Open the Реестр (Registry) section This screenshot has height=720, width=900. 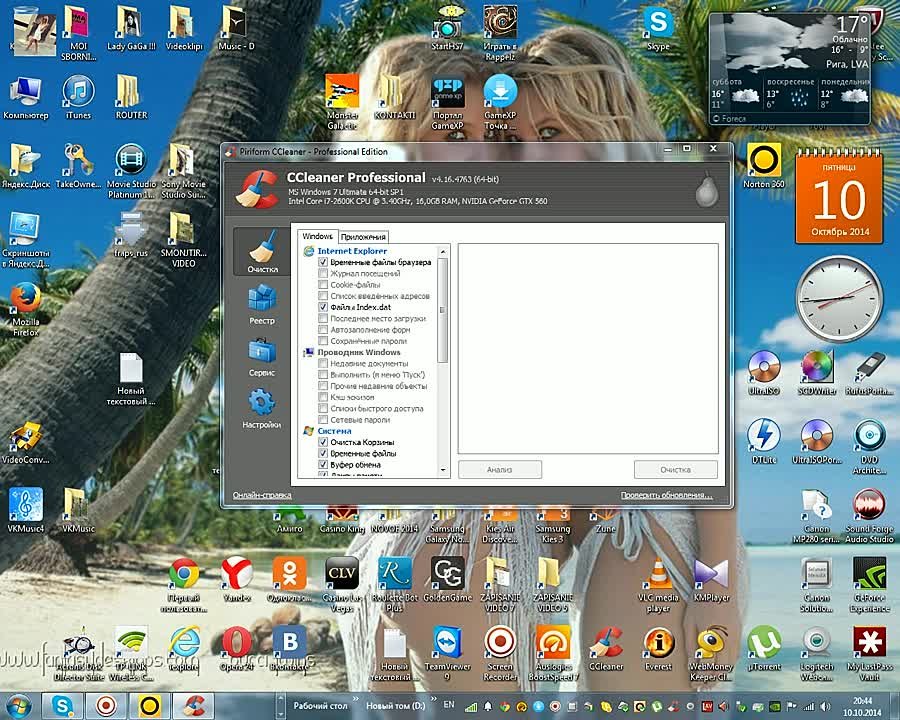[x=262, y=303]
